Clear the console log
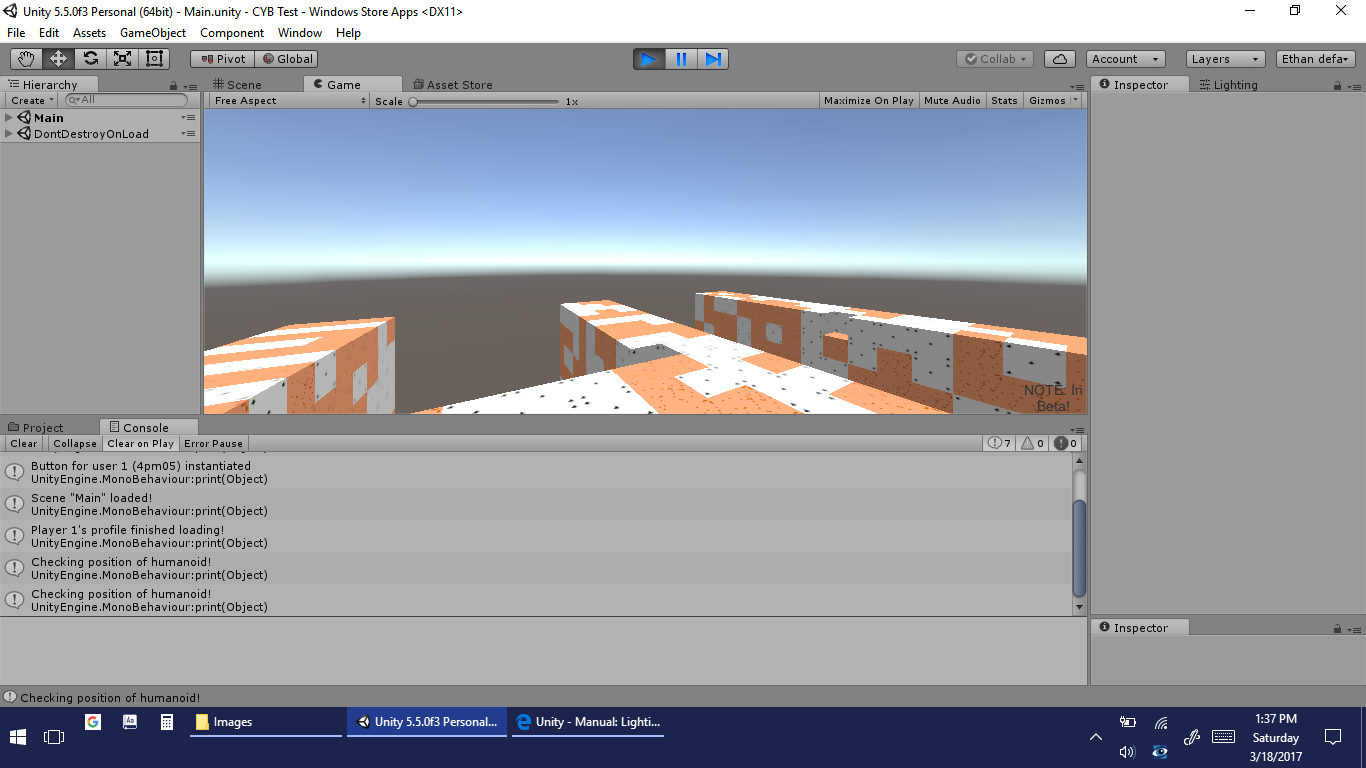The height and width of the screenshot is (768, 1366). (x=24, y=444)
